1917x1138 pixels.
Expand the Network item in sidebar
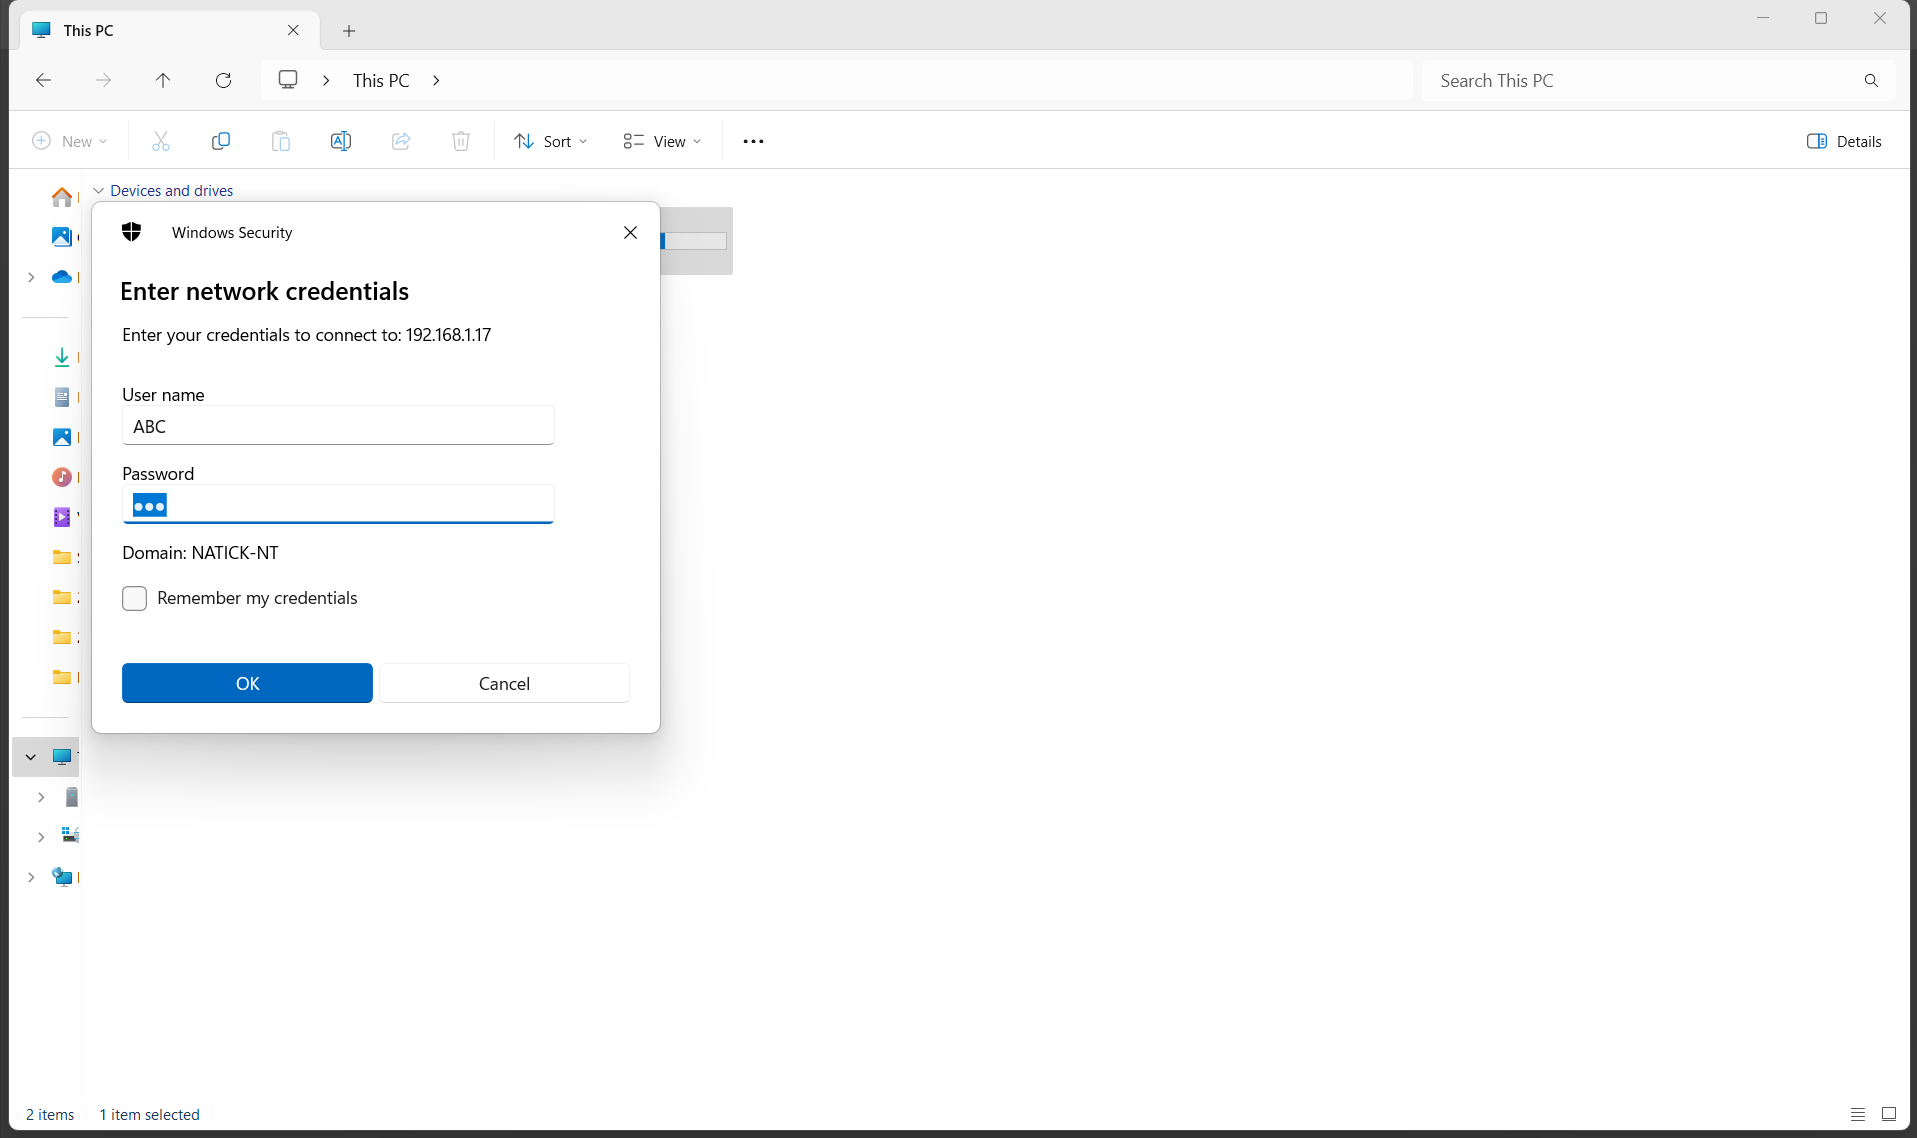coord(30,877)
